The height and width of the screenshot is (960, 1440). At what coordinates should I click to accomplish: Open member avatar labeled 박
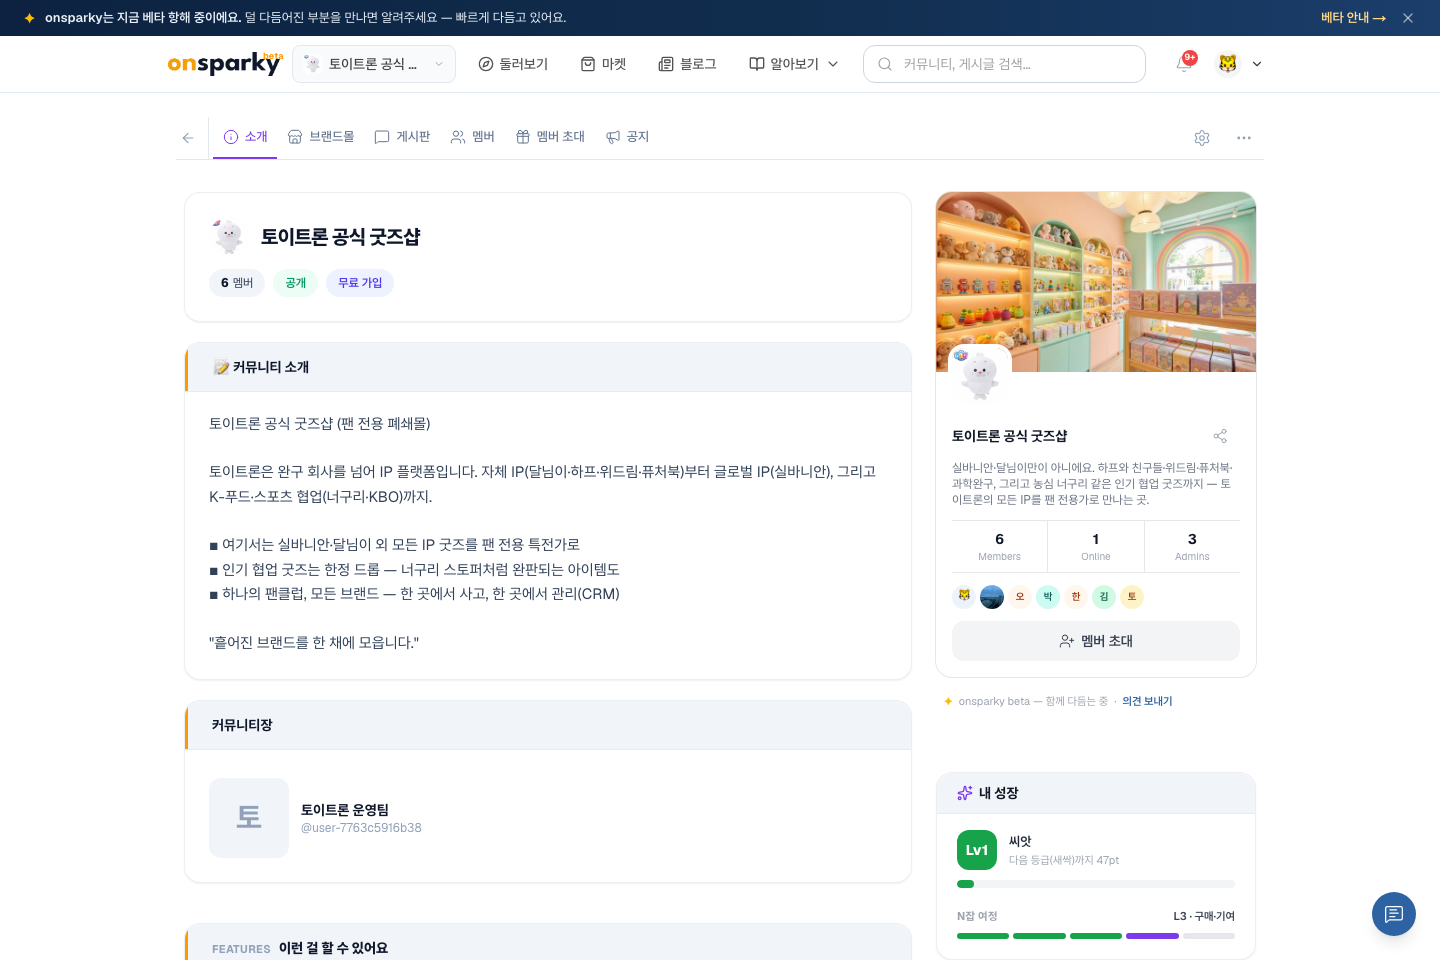coord(1048,597)
